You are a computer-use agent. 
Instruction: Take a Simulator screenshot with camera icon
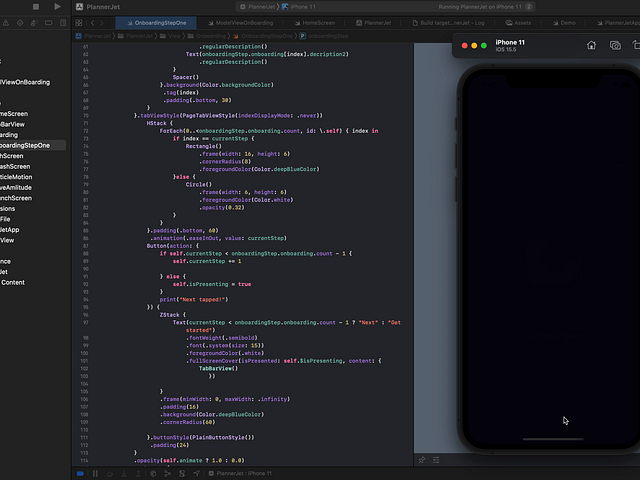point(615,45)
